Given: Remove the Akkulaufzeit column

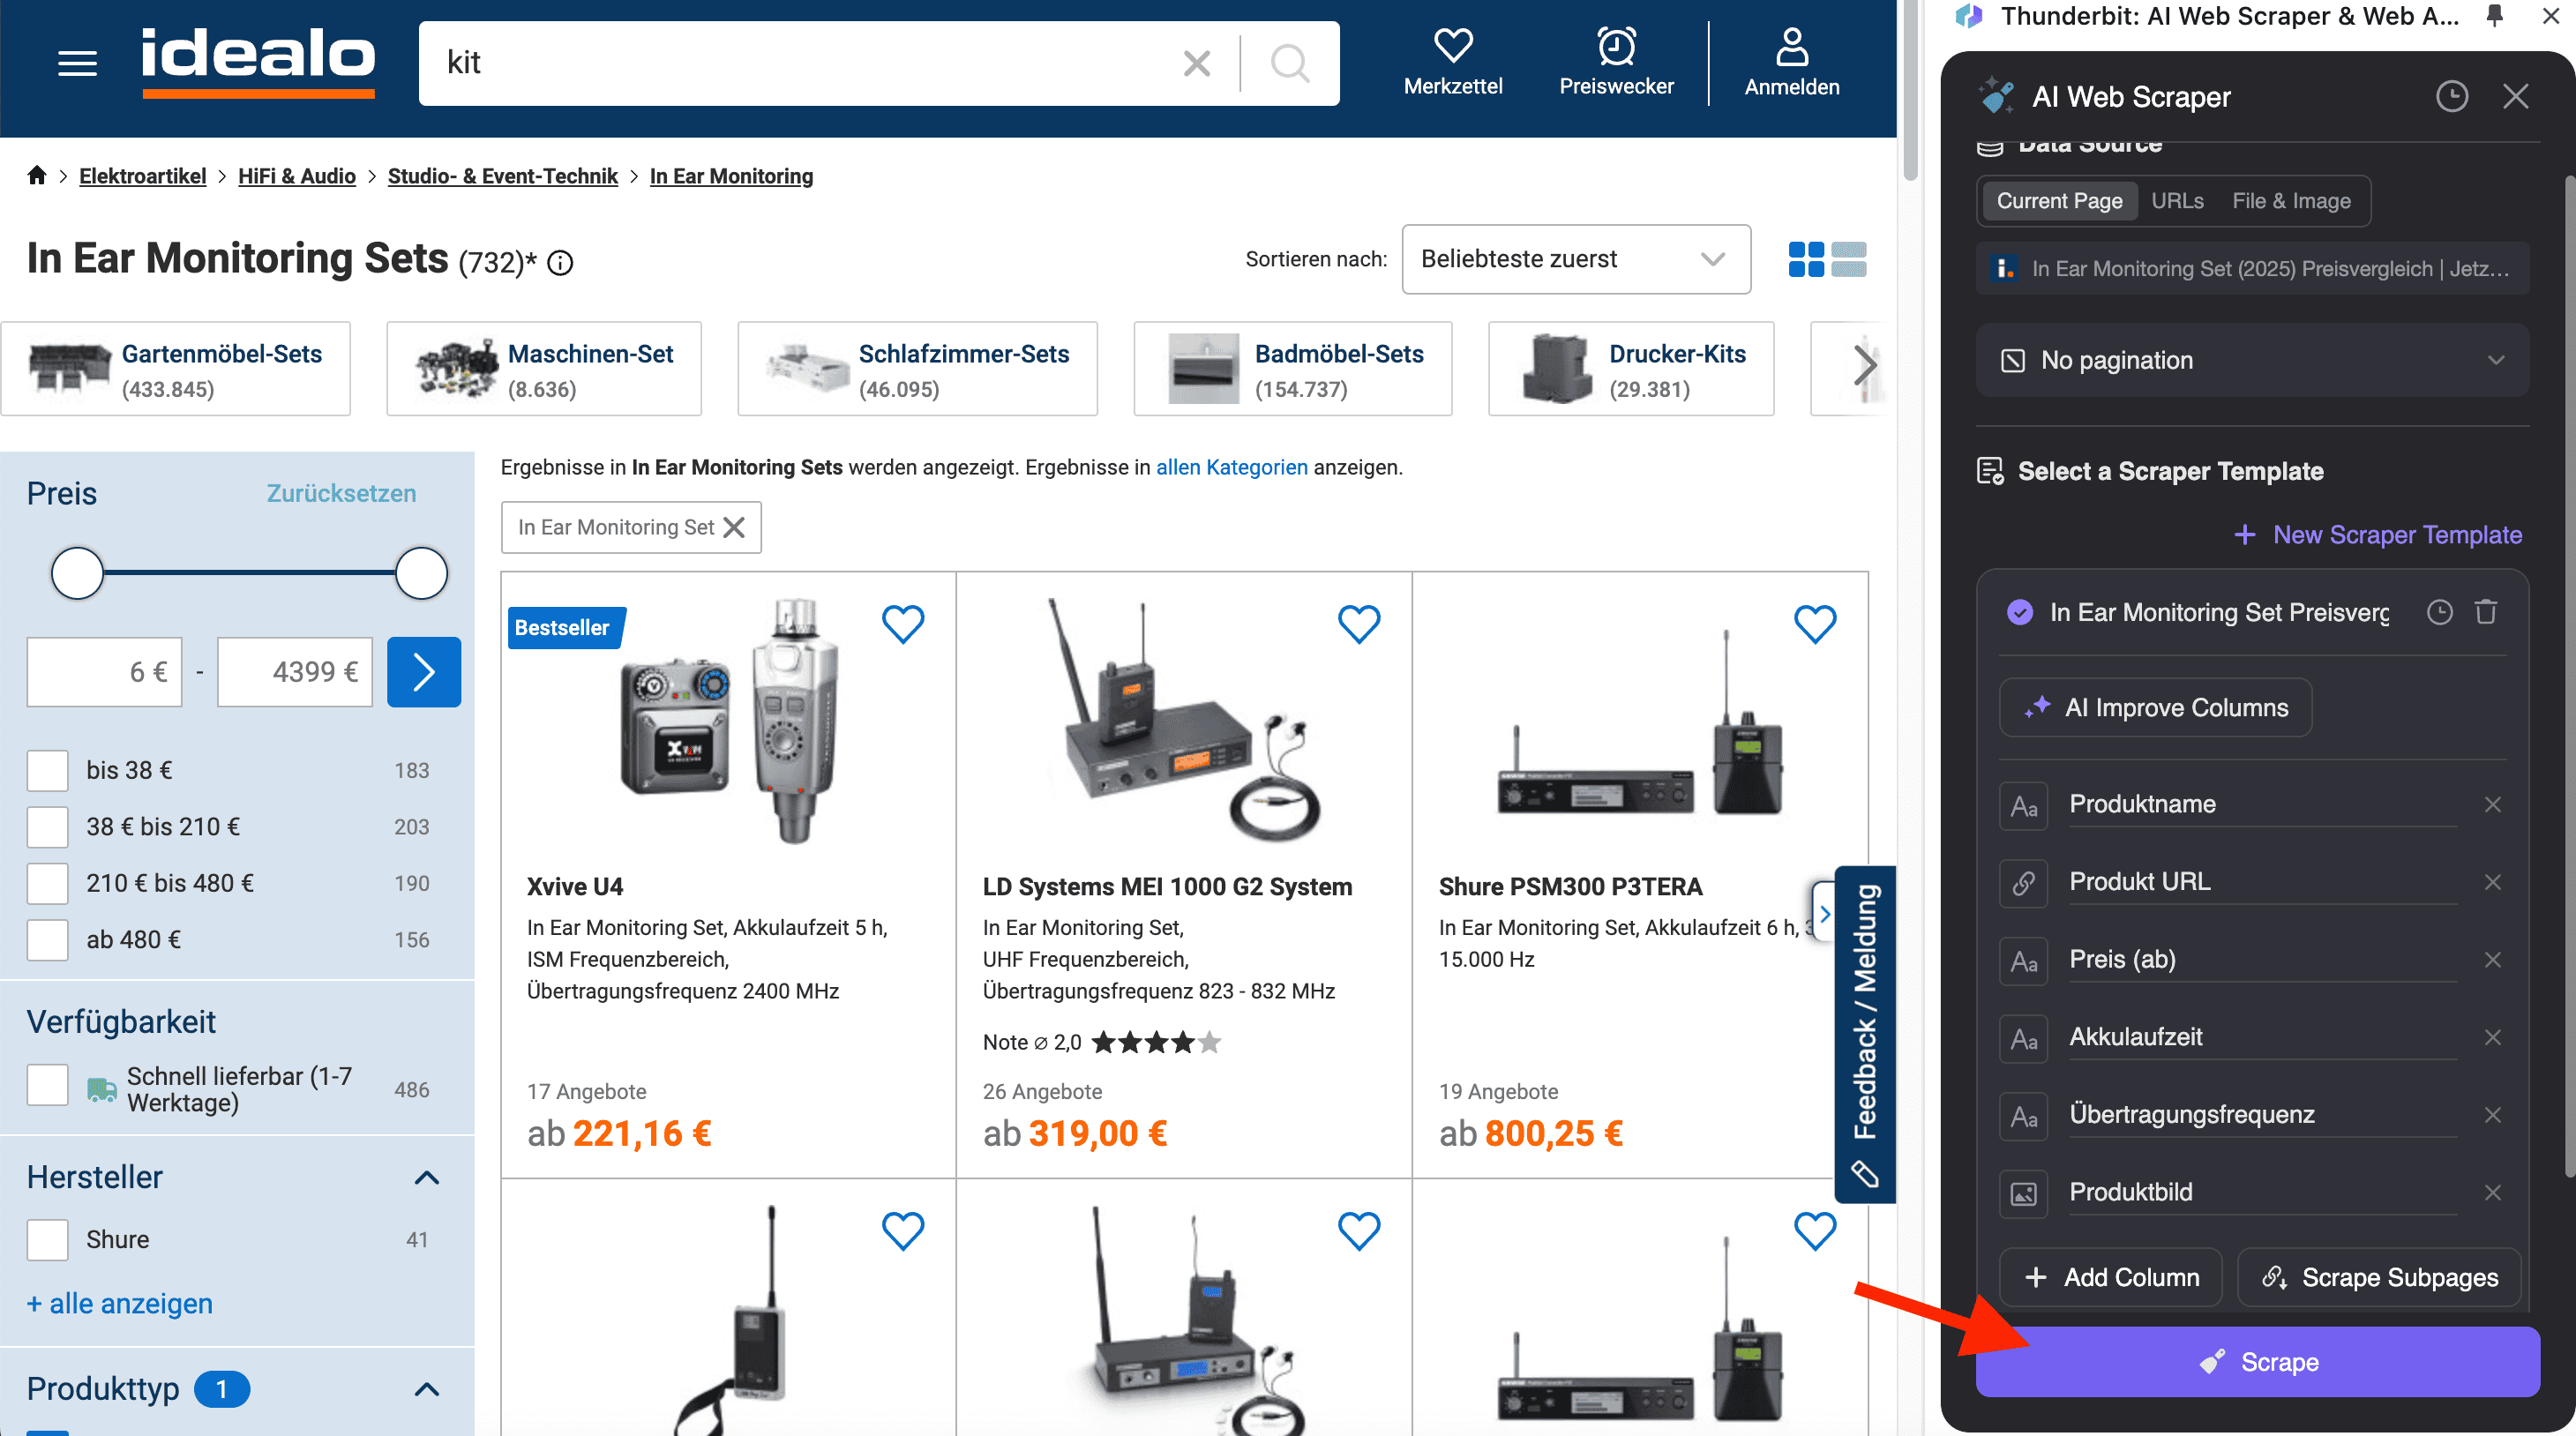Looking at the screenshot, I should click(2492, 1037).
